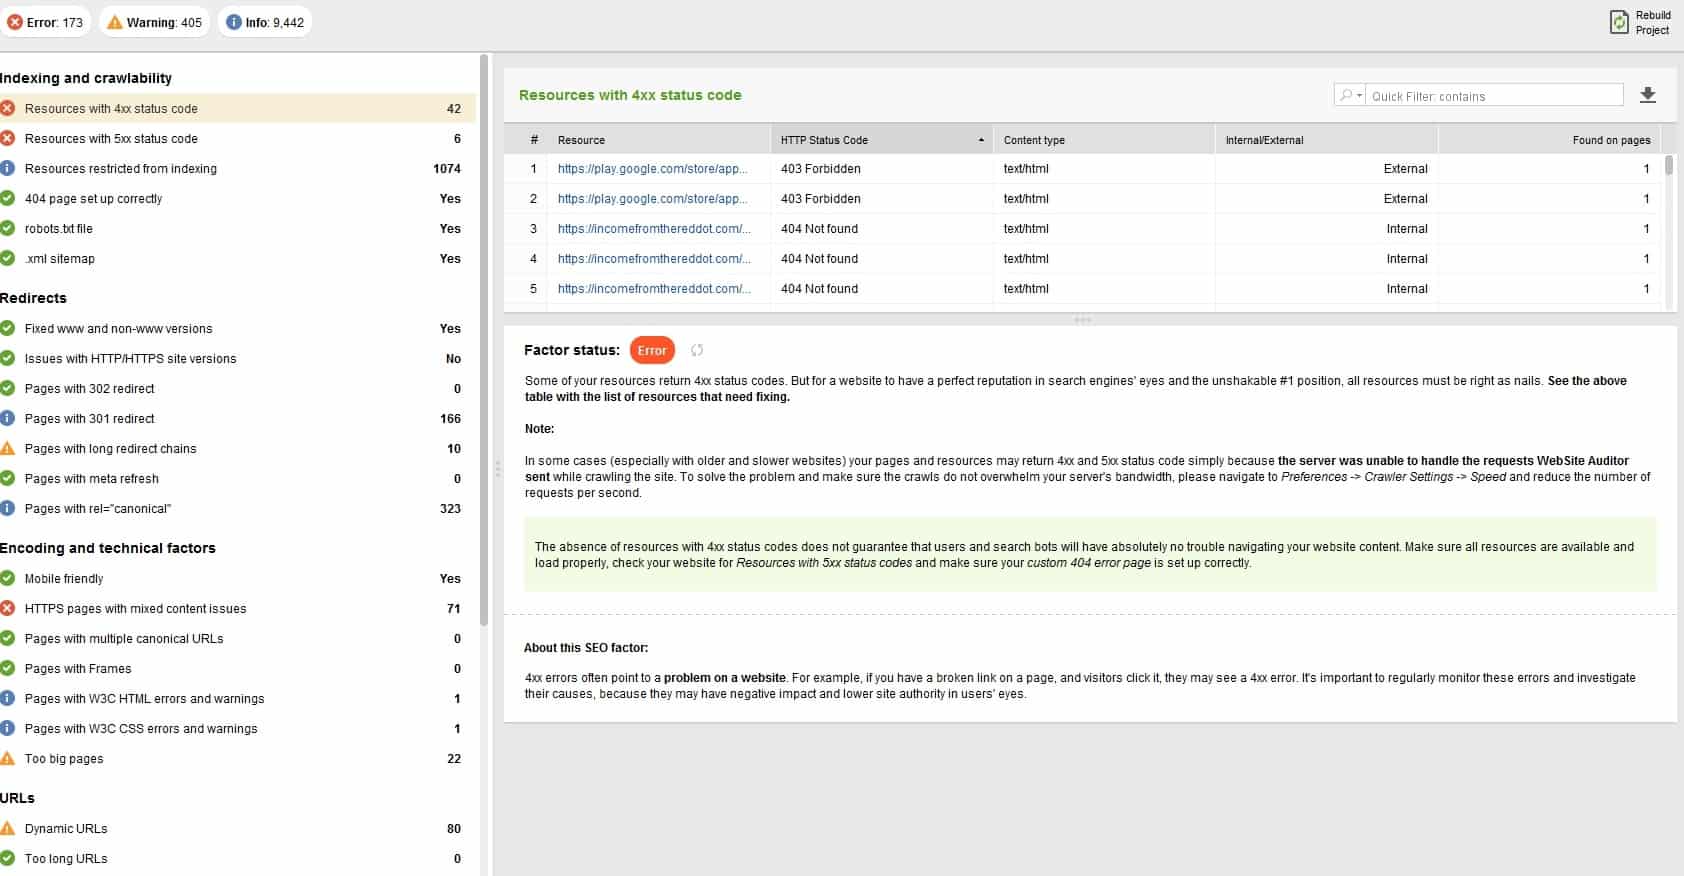Open first play.google.com resource link
The image size is (1684, 876).
tap(652, 169)
